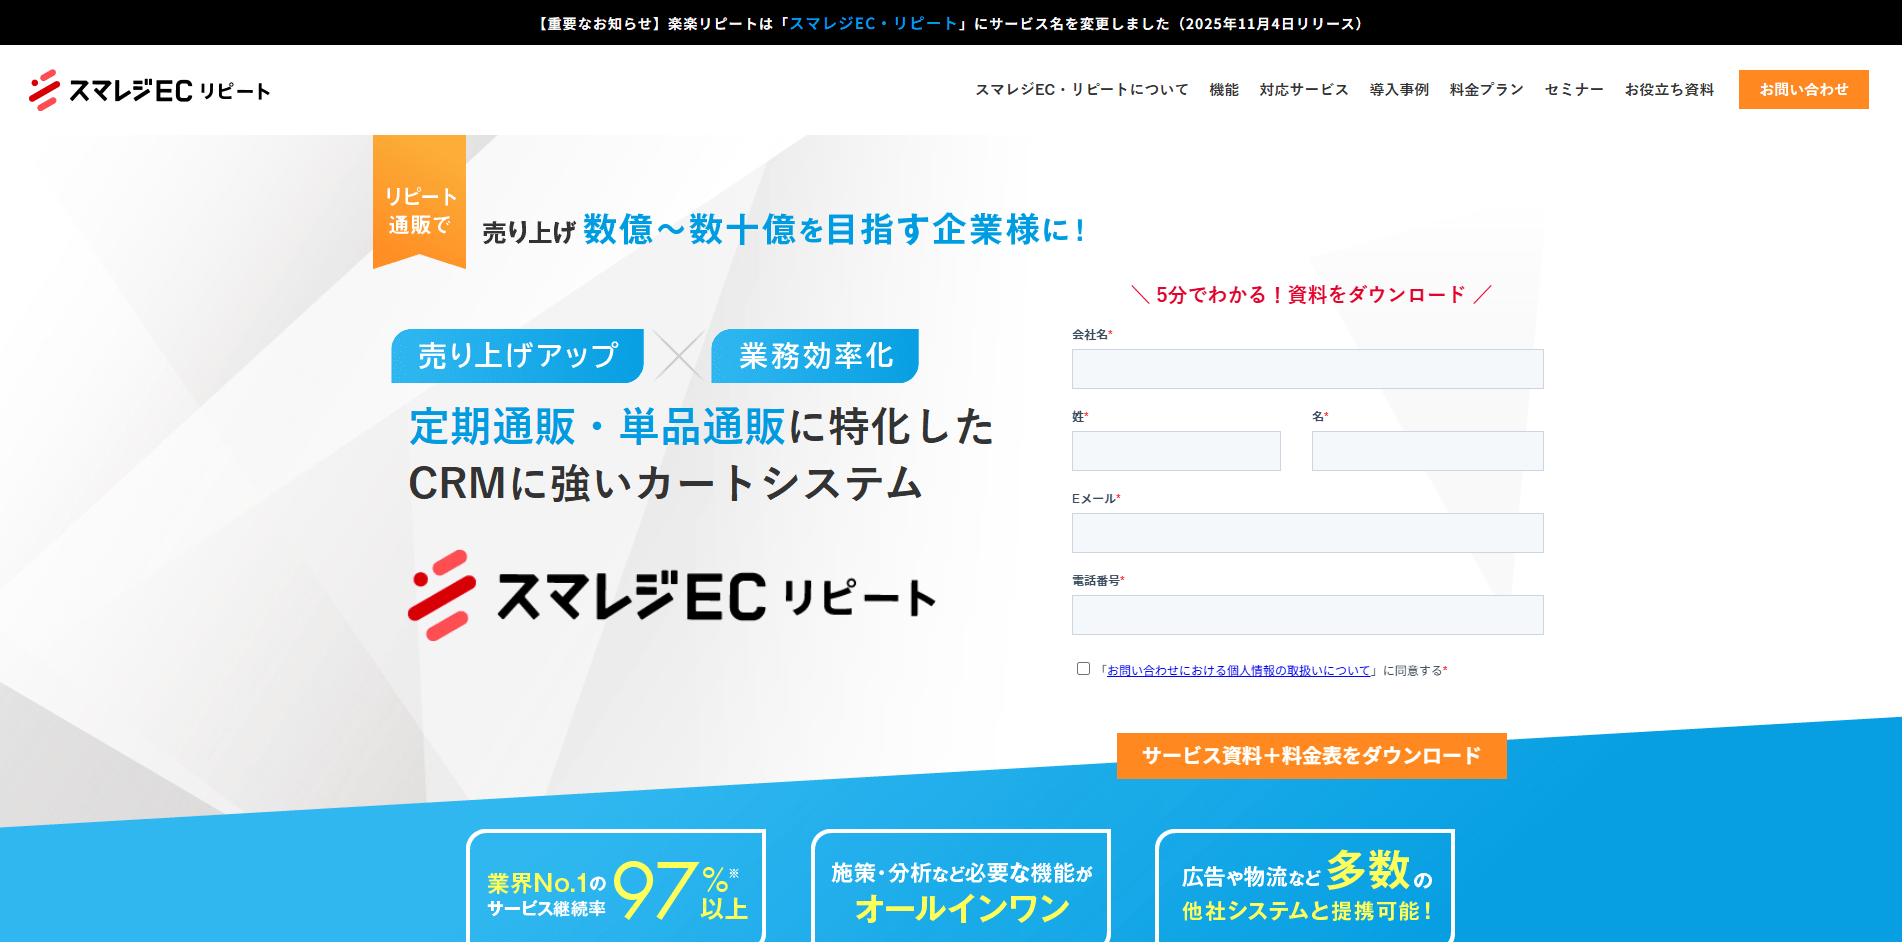This screenshot has width=1902, height=942.
Task: Go to 対応サービス page
Action: coord(1303,90)
